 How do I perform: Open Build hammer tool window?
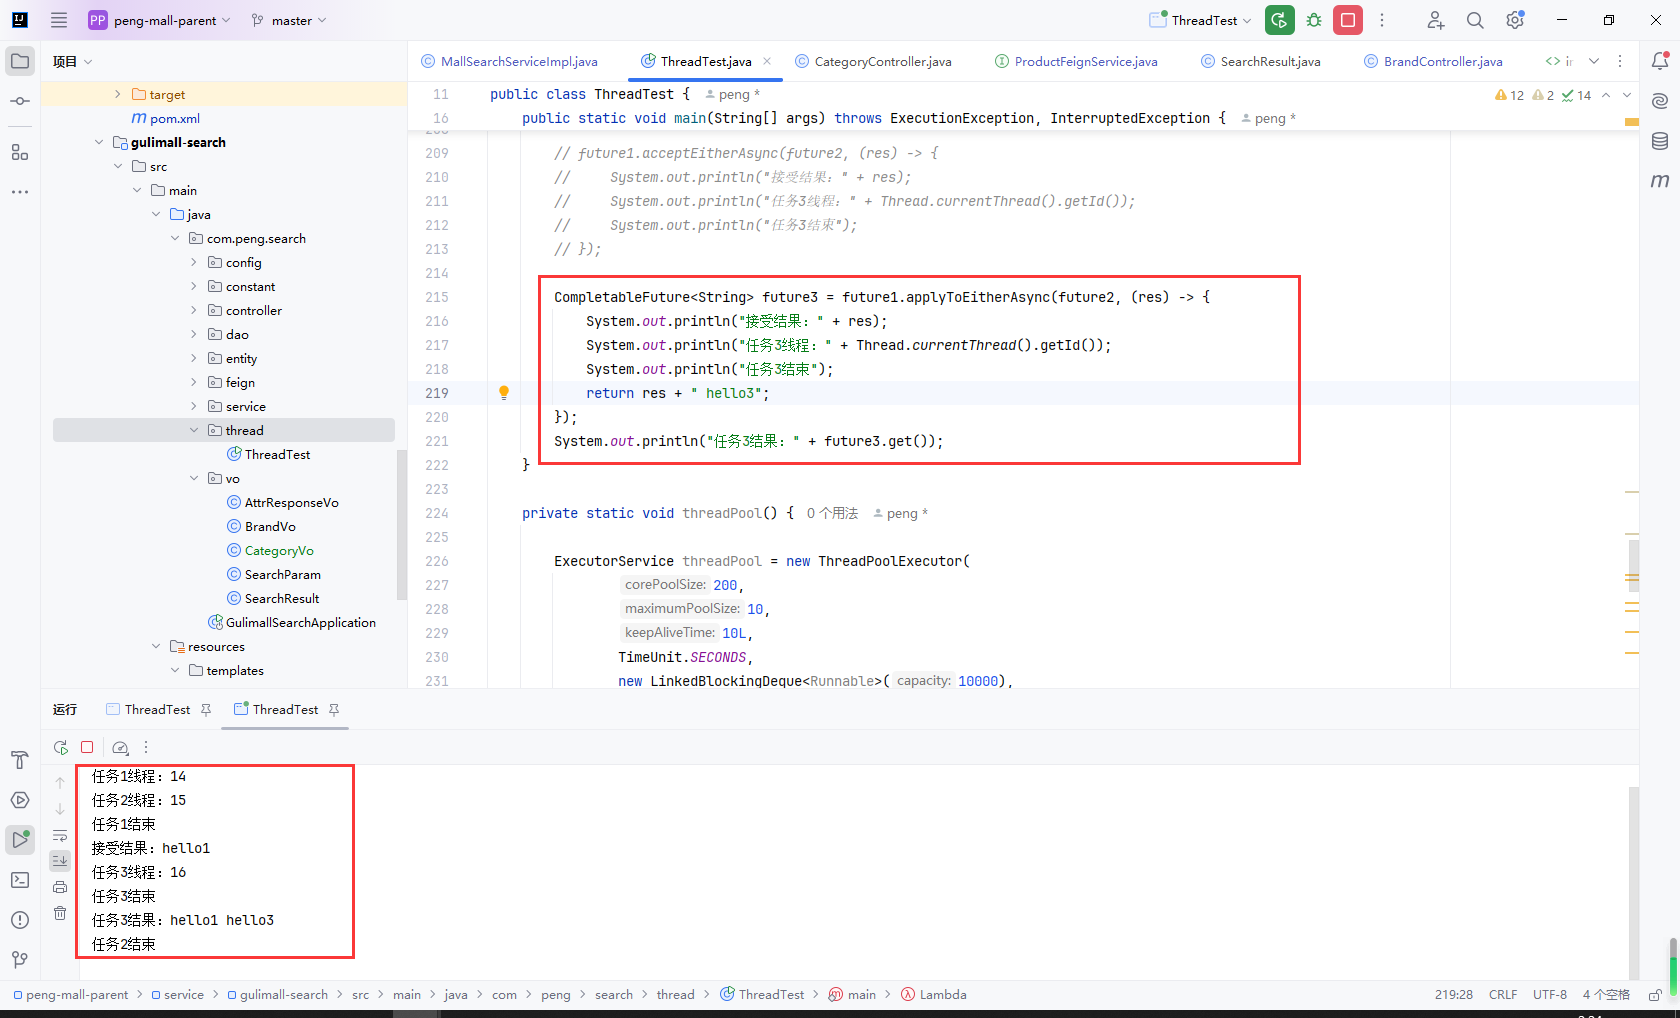point(20,760)
